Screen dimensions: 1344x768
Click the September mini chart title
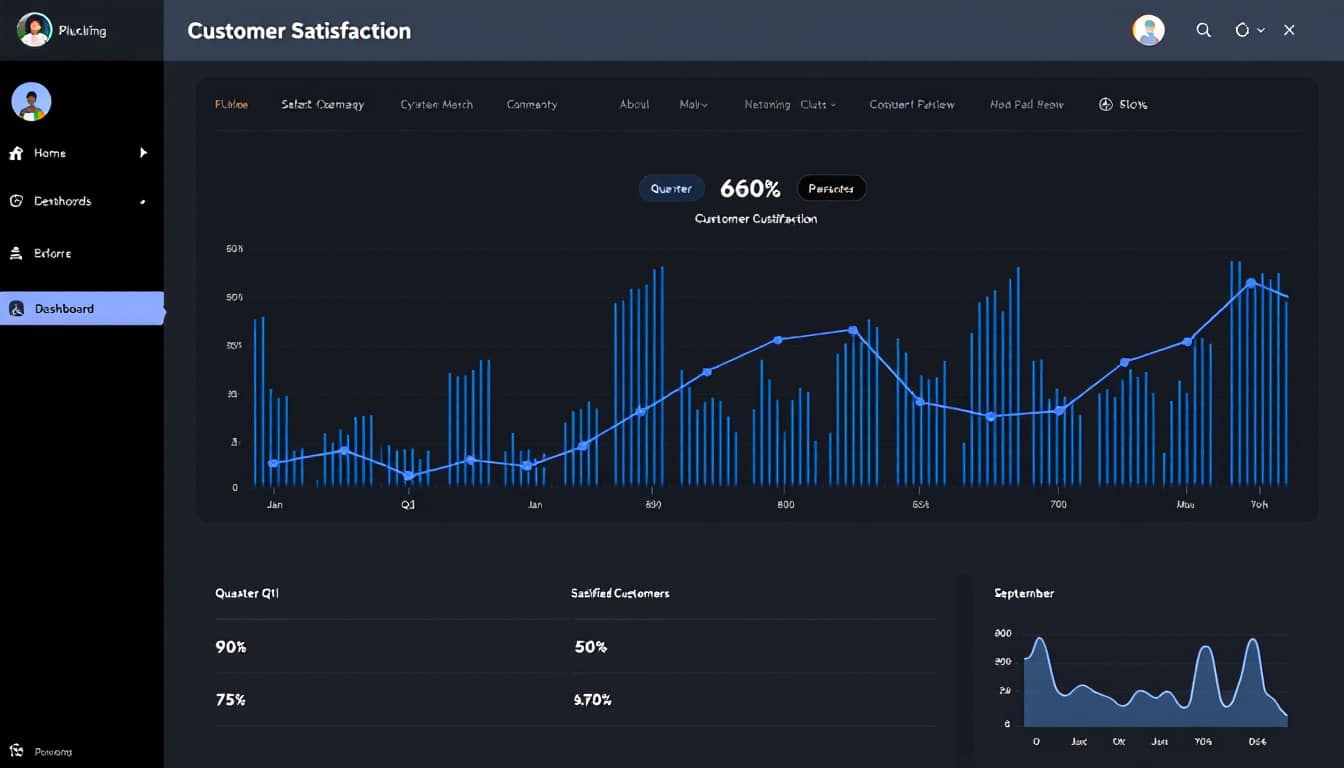point(1024,593)
